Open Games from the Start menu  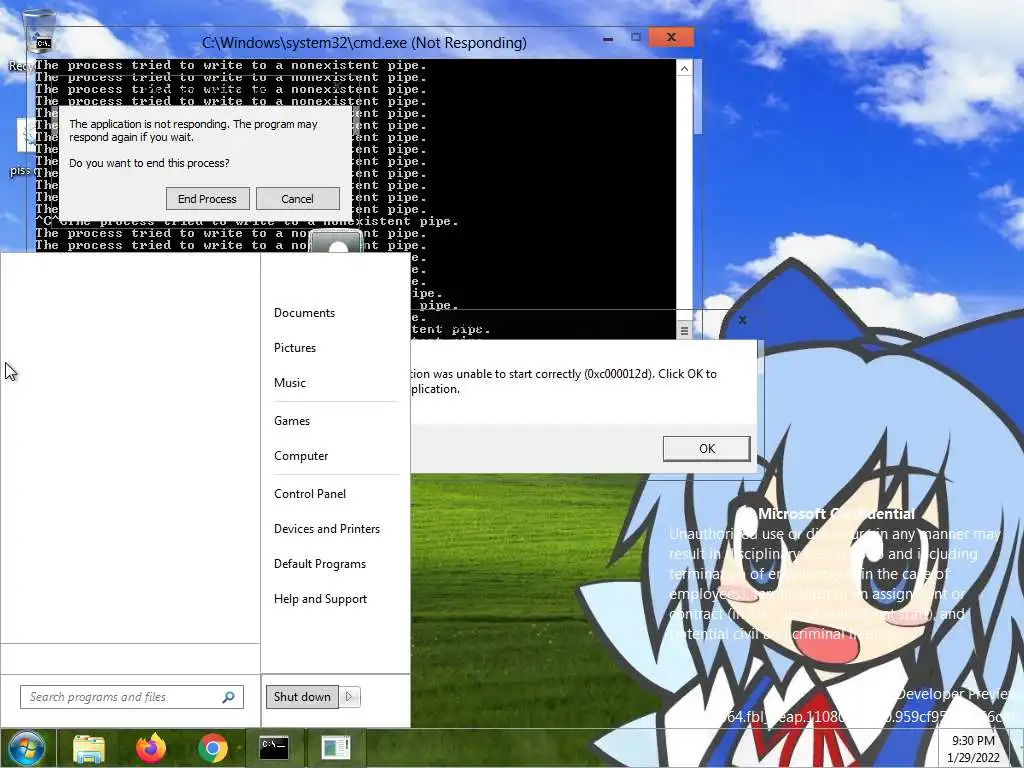292,421
